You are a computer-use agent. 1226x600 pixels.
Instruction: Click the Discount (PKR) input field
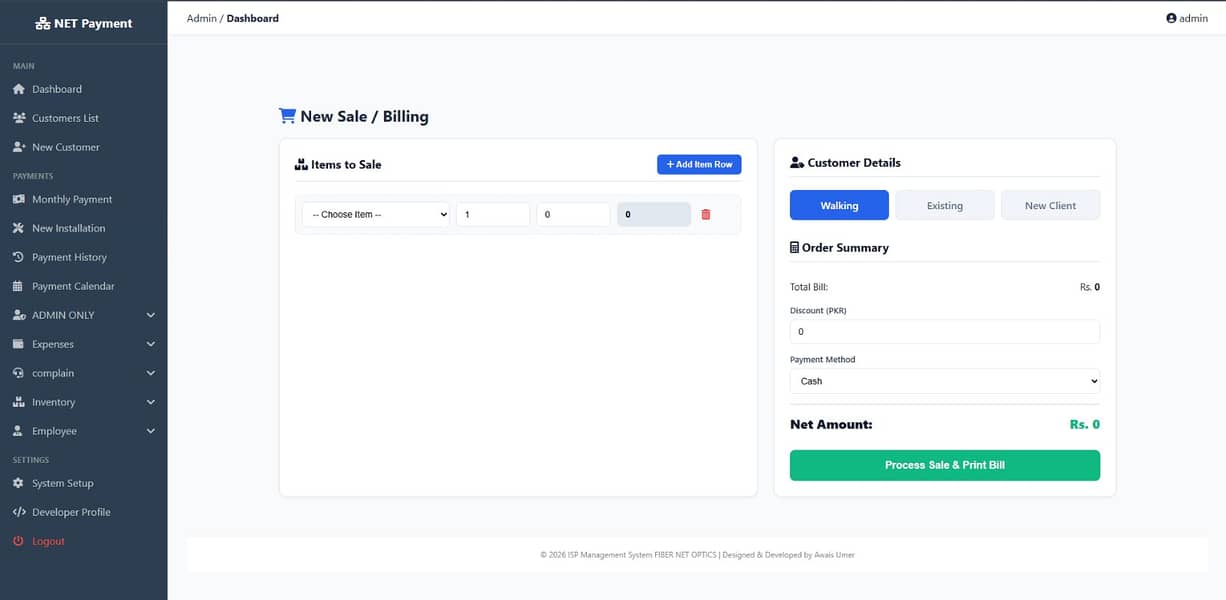click(x=945, y=331)
